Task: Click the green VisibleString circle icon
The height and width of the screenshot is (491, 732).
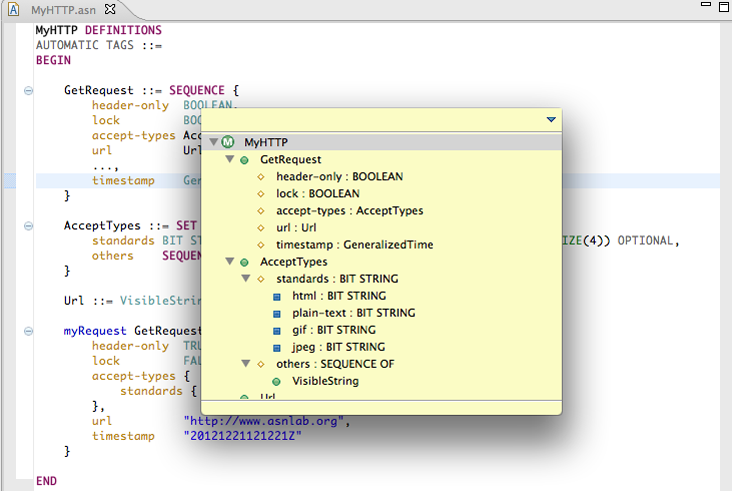Action: click(x=277, y=381)
